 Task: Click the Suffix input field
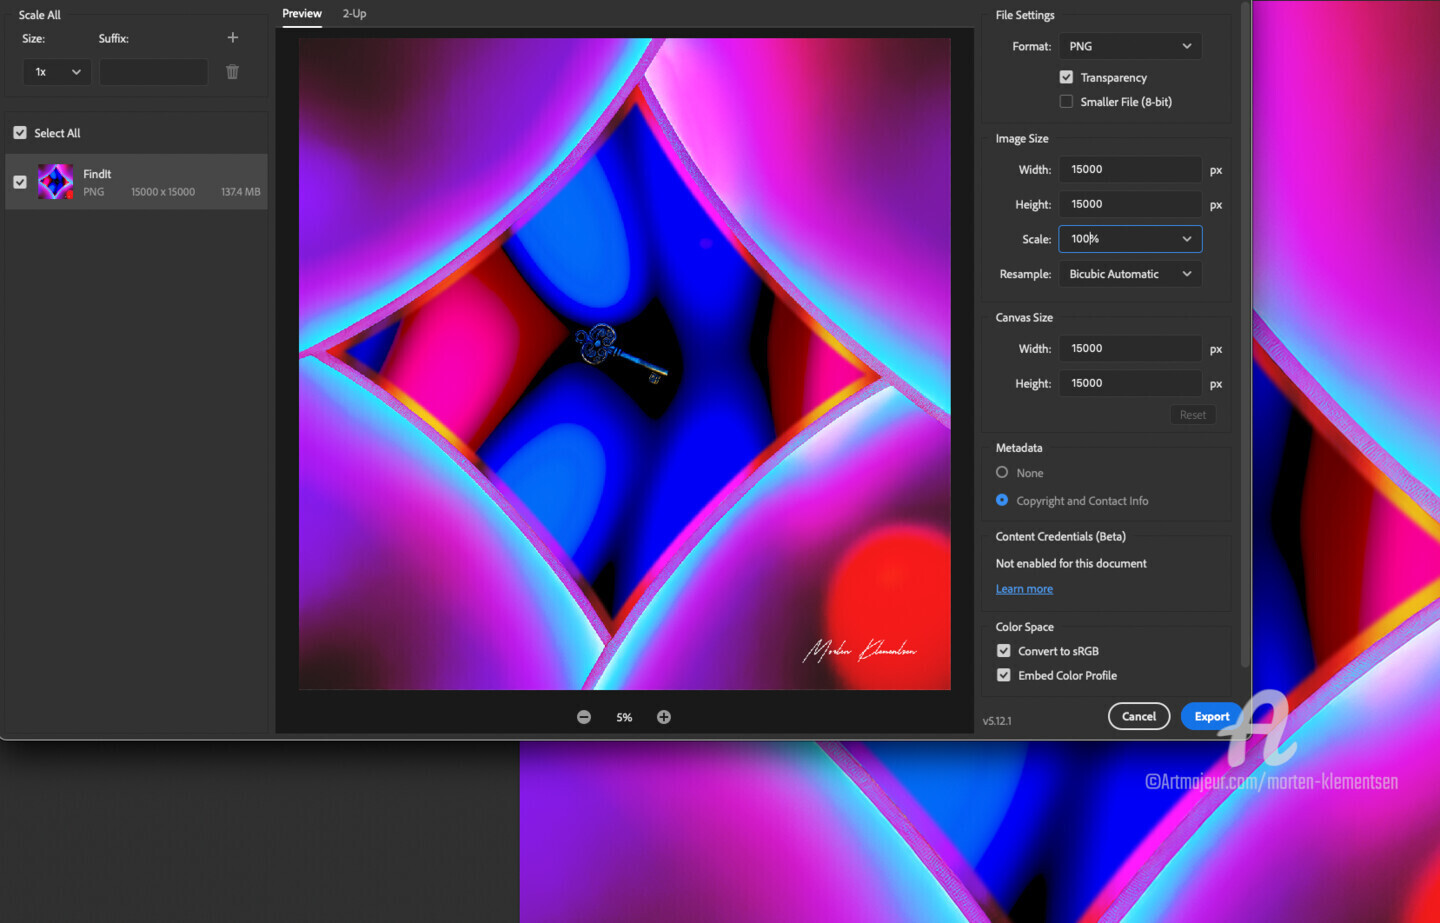[153, 72]
